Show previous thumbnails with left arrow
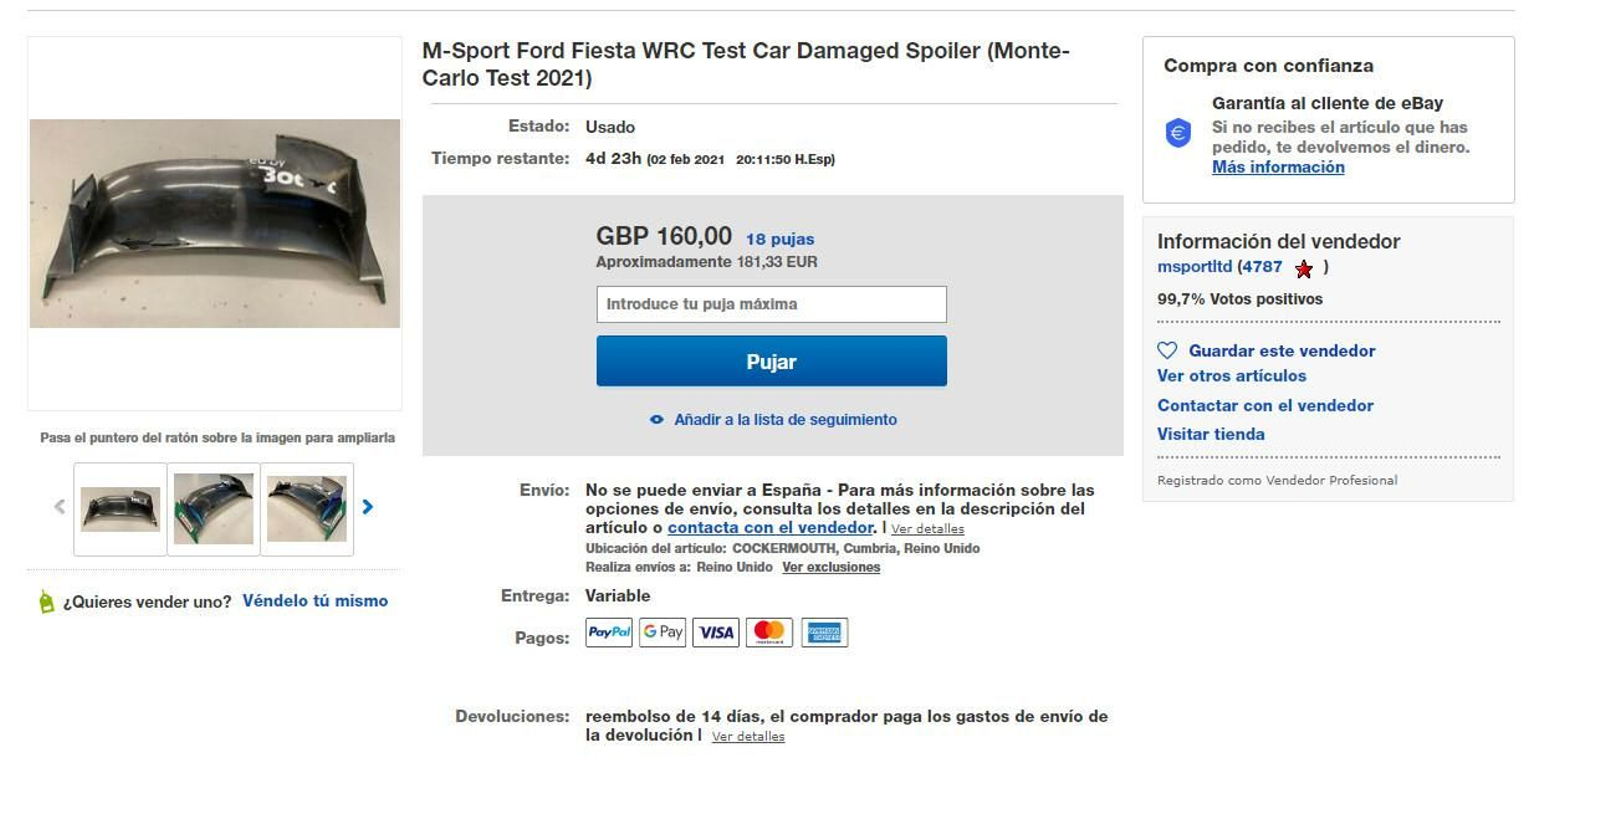 [60, 507]
